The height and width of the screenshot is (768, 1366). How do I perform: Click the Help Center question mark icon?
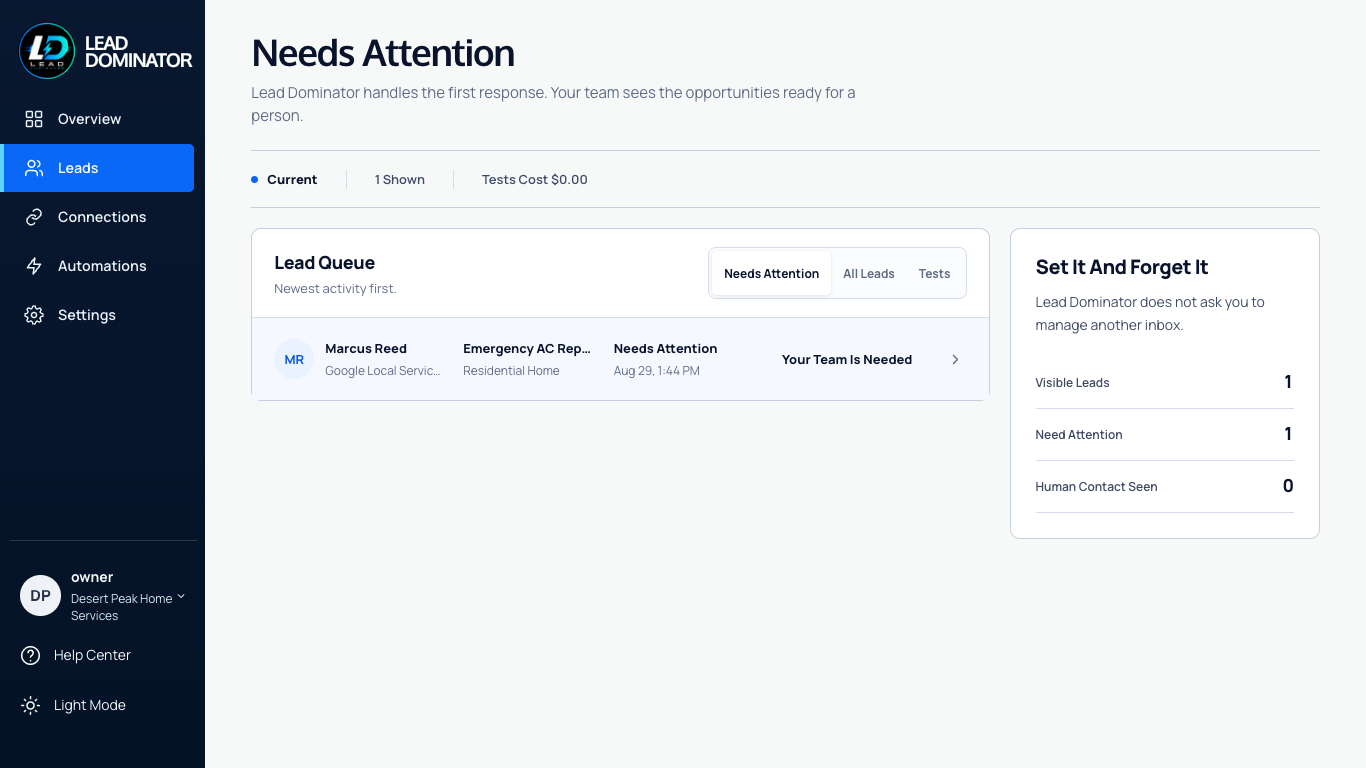31,656
